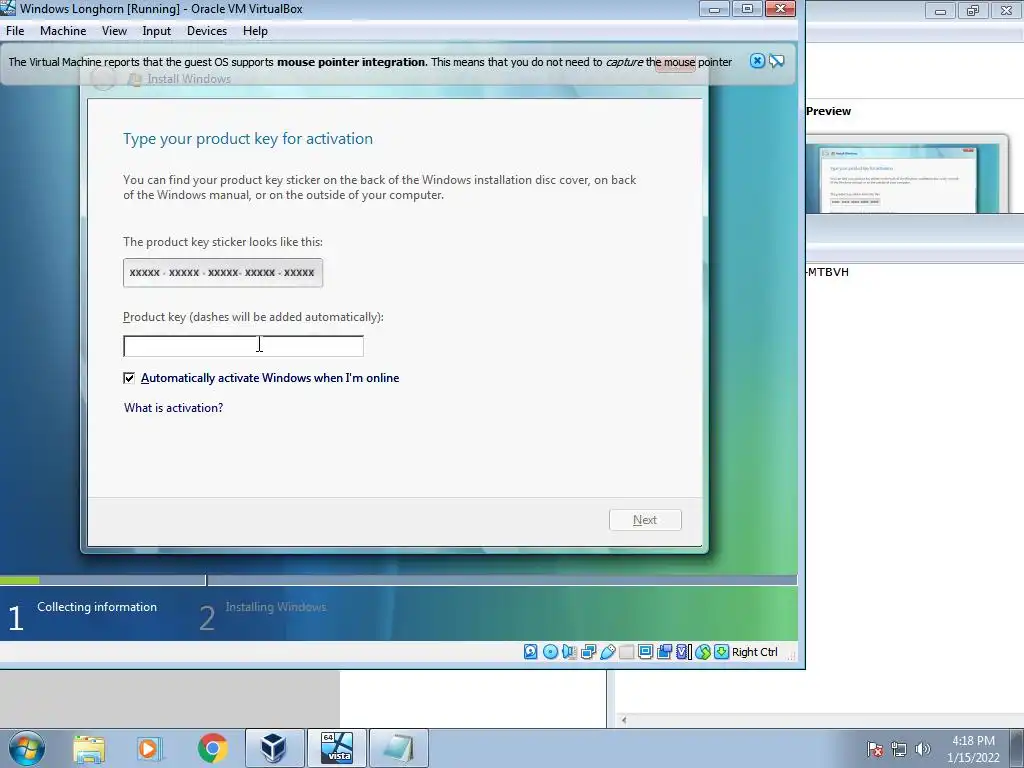Click the Install Windows back arrow button

point(103,78)
